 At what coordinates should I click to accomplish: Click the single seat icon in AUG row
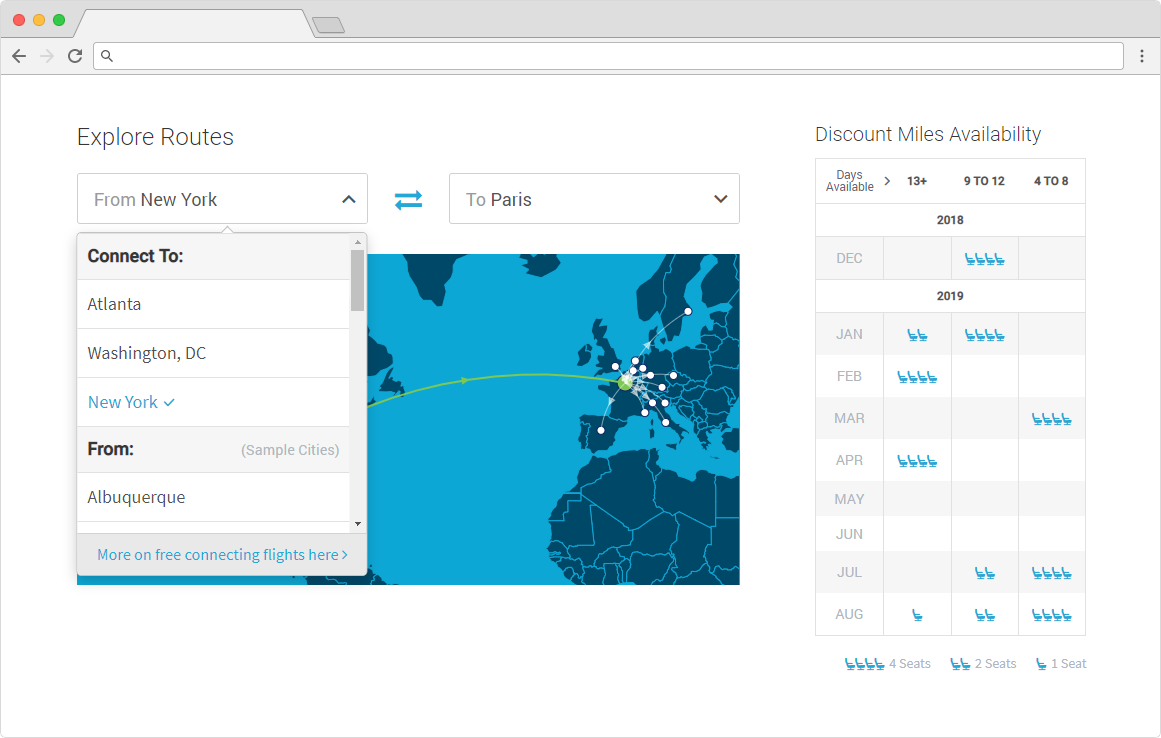tap(917, 614)
